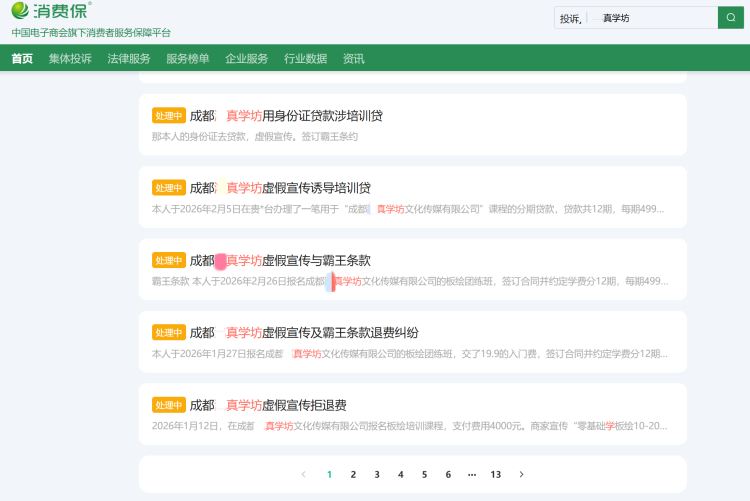Open the 企业服务 menu item
The height and width of the screenshot is (501, 750).
pos(247,58)
